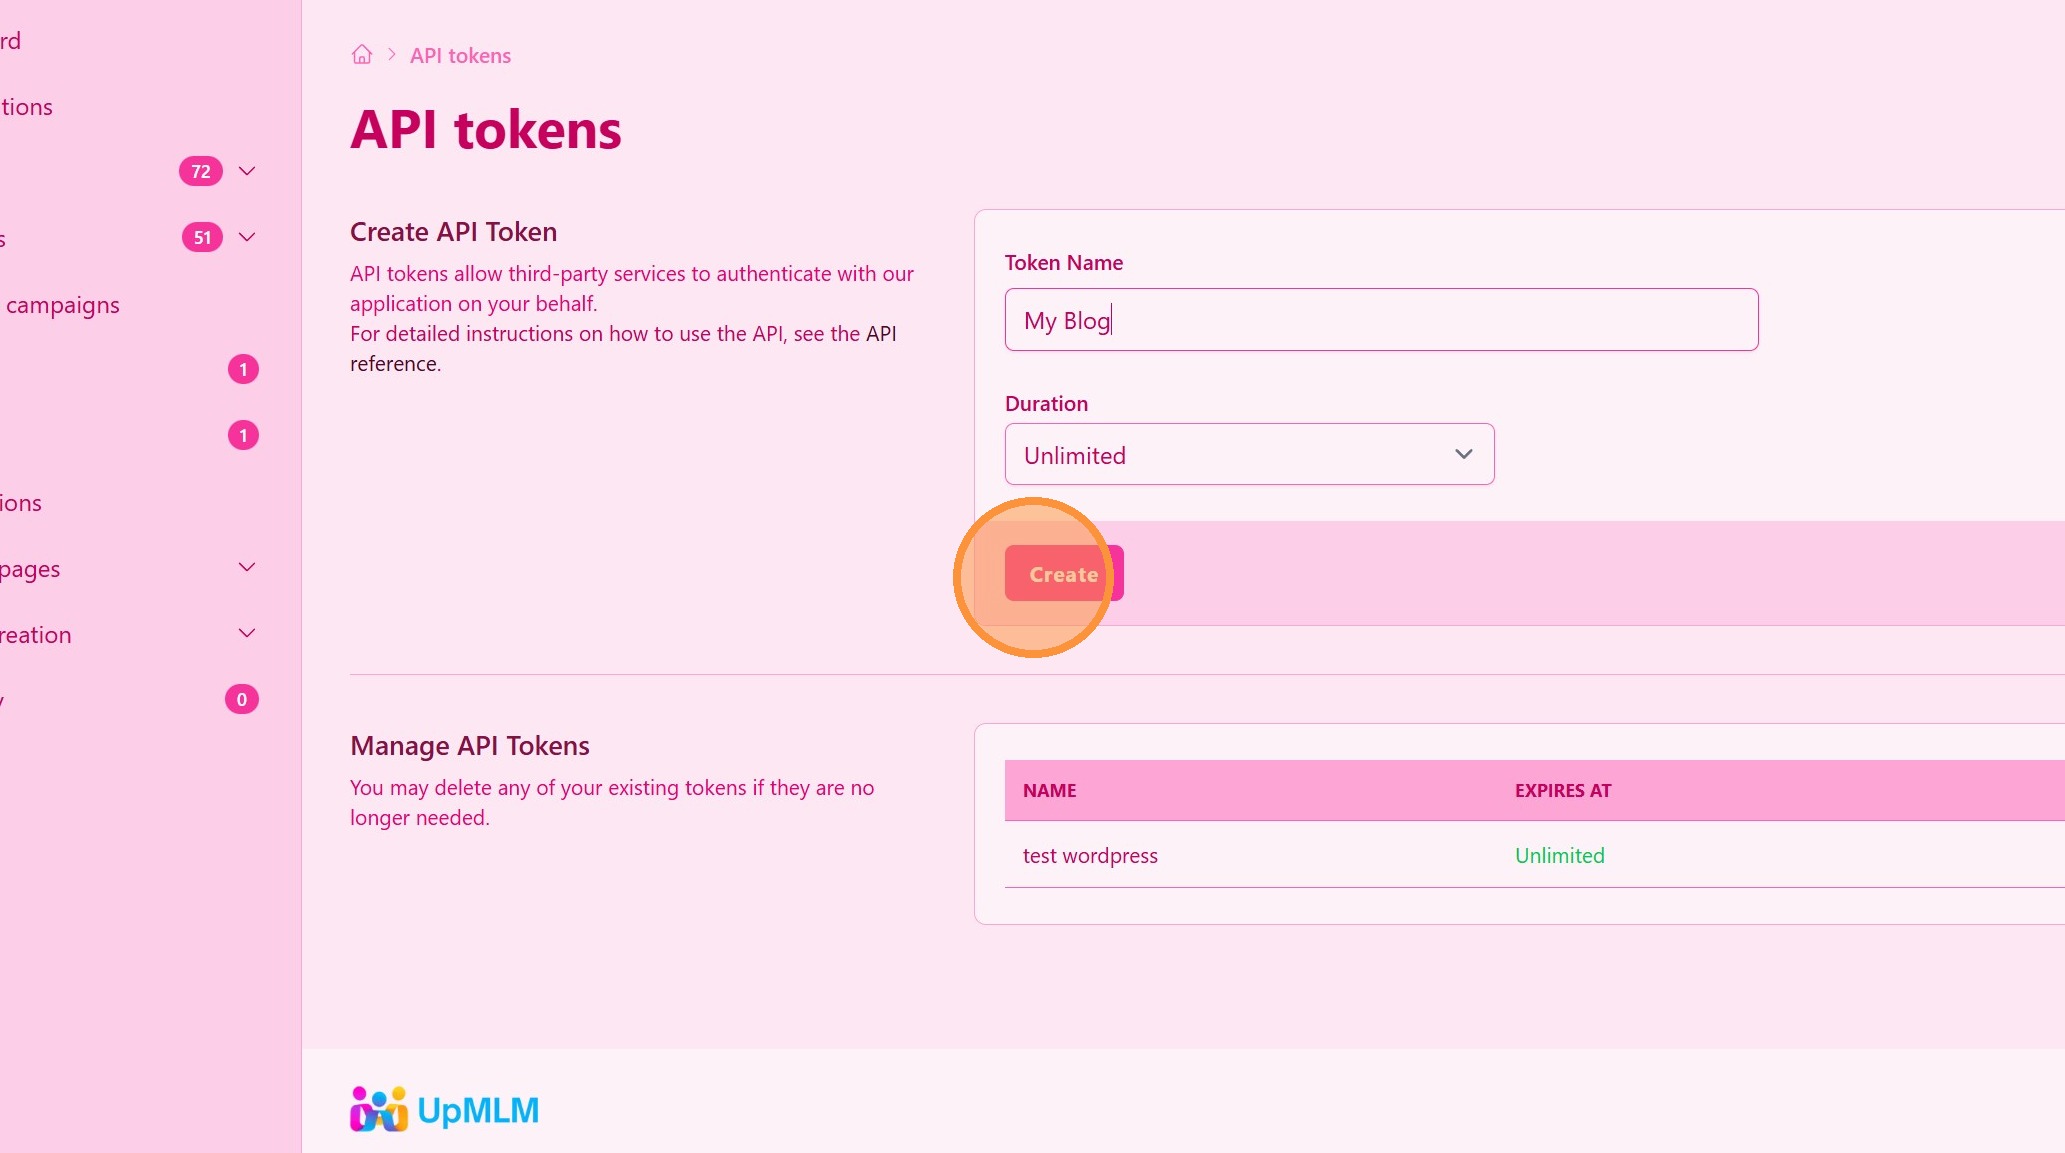The image size is (2065, 1153).
Task: Click the sidebar badge showing 51
Action: pos(202,237)
